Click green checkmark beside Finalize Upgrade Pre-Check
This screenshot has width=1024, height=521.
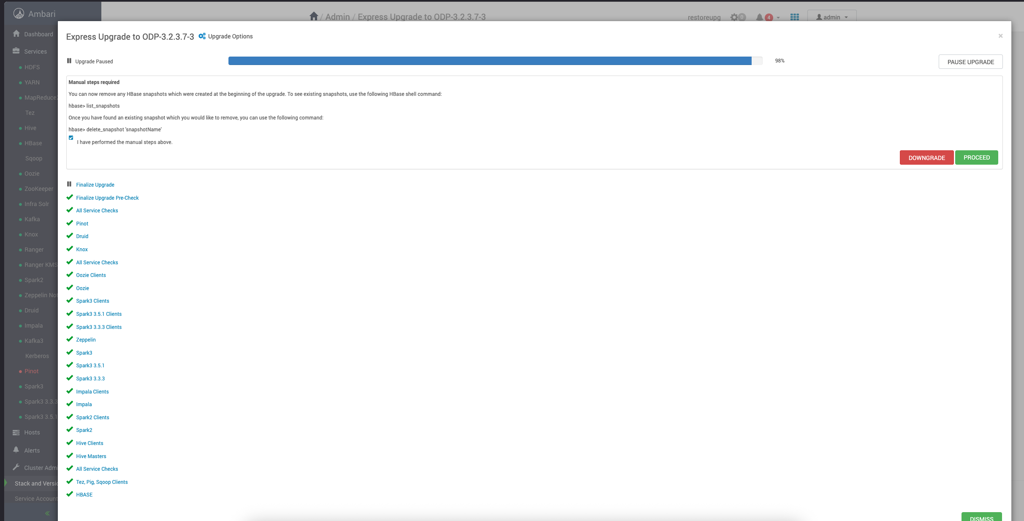tap(69, 197)
